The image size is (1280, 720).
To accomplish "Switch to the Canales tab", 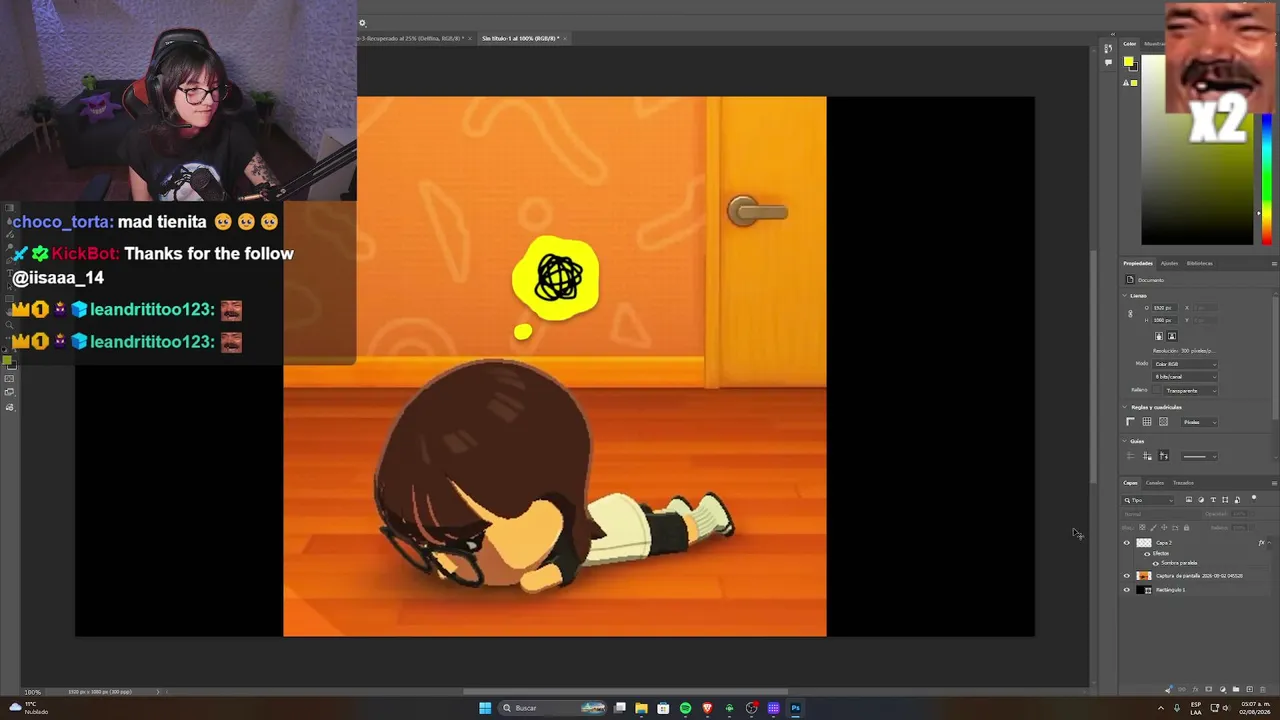I will tap(1155, 483).
